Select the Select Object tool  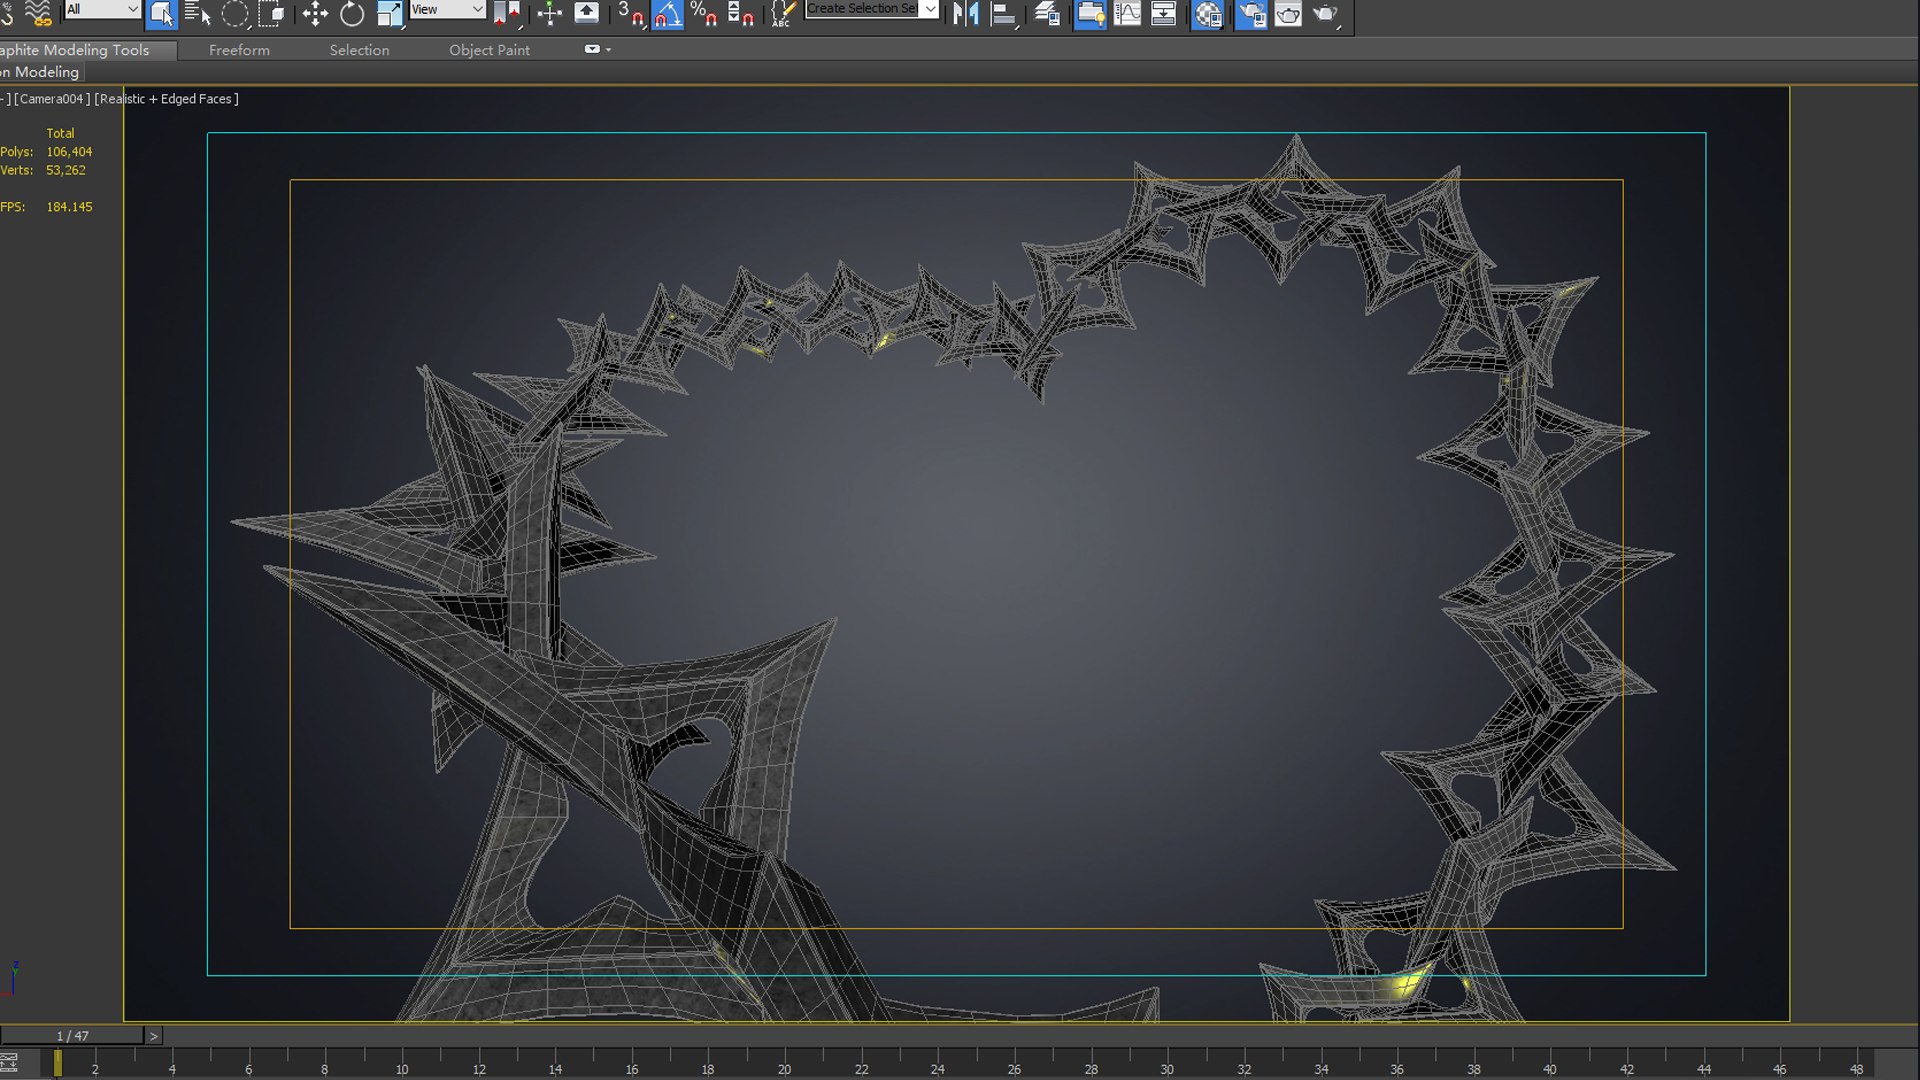click(x=161, y=13)
